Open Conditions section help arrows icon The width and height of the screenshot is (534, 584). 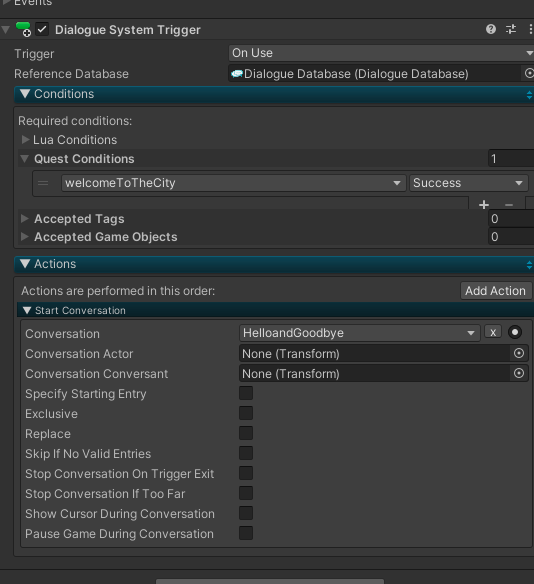pos(529,95)
